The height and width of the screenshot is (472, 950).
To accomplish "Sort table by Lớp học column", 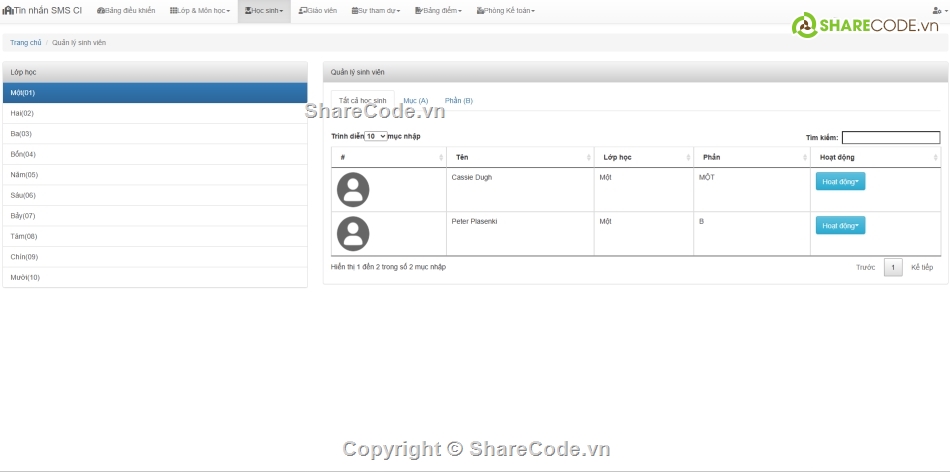I will [x=644, y=158].
